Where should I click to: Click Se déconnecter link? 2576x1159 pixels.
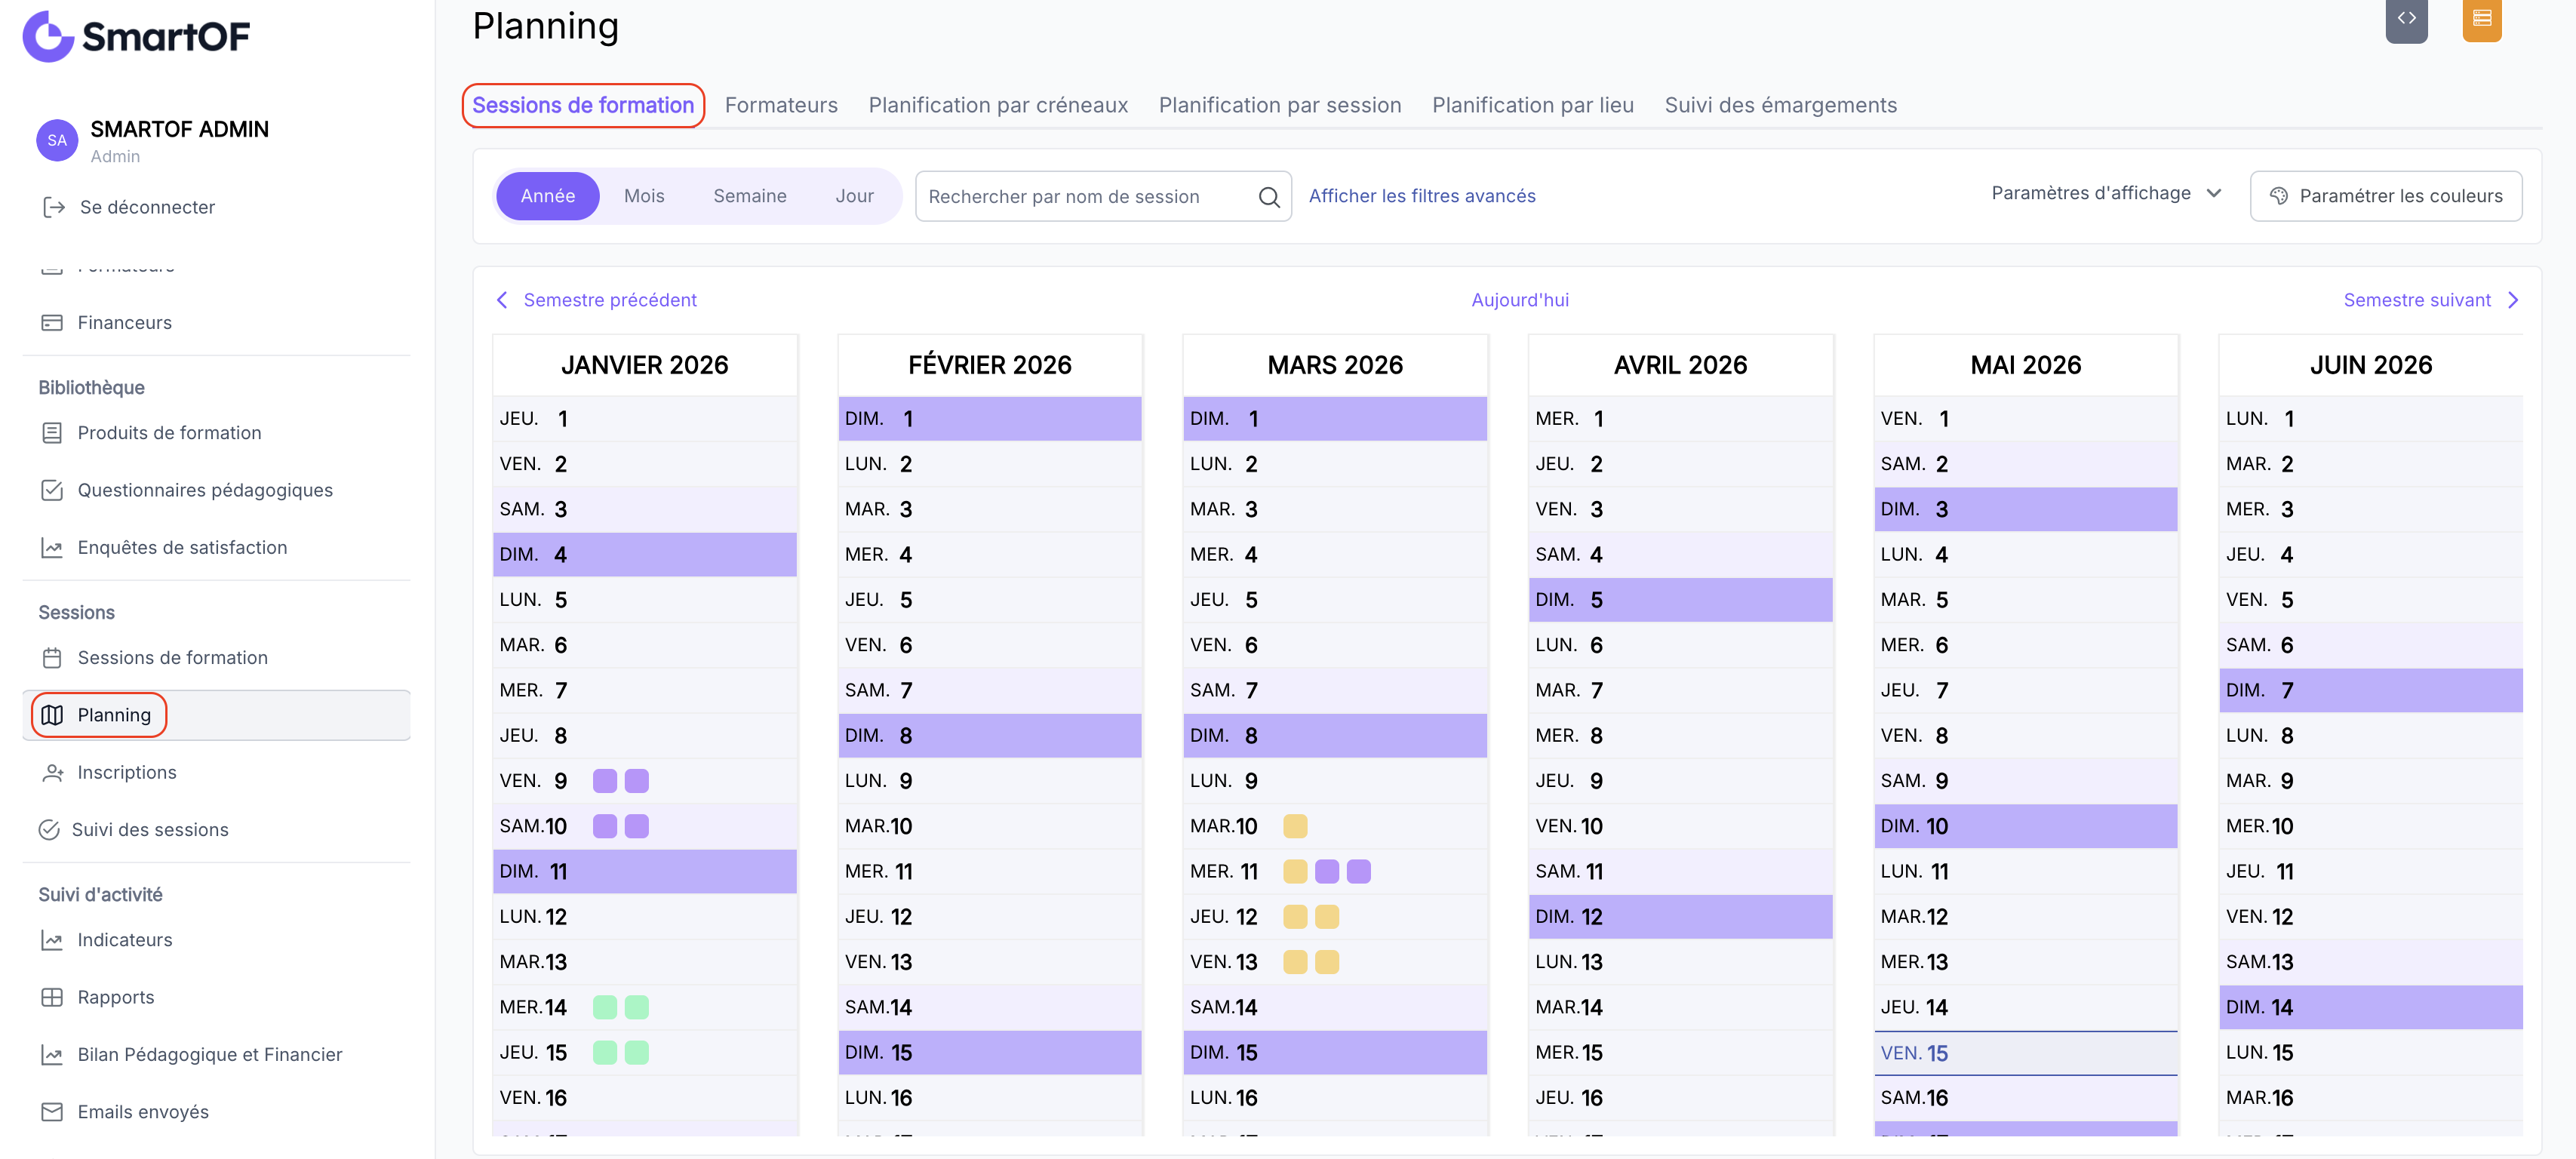pyautogui.click(x=146, y=207)
